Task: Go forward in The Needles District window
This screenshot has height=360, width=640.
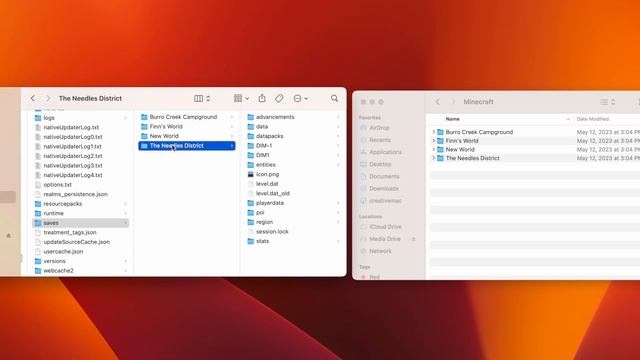Action: coord(48,98)
